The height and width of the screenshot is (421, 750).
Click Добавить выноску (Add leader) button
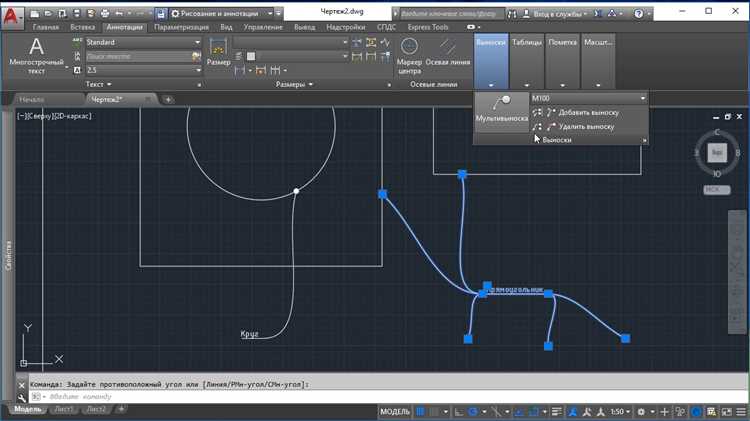(578, 112)
